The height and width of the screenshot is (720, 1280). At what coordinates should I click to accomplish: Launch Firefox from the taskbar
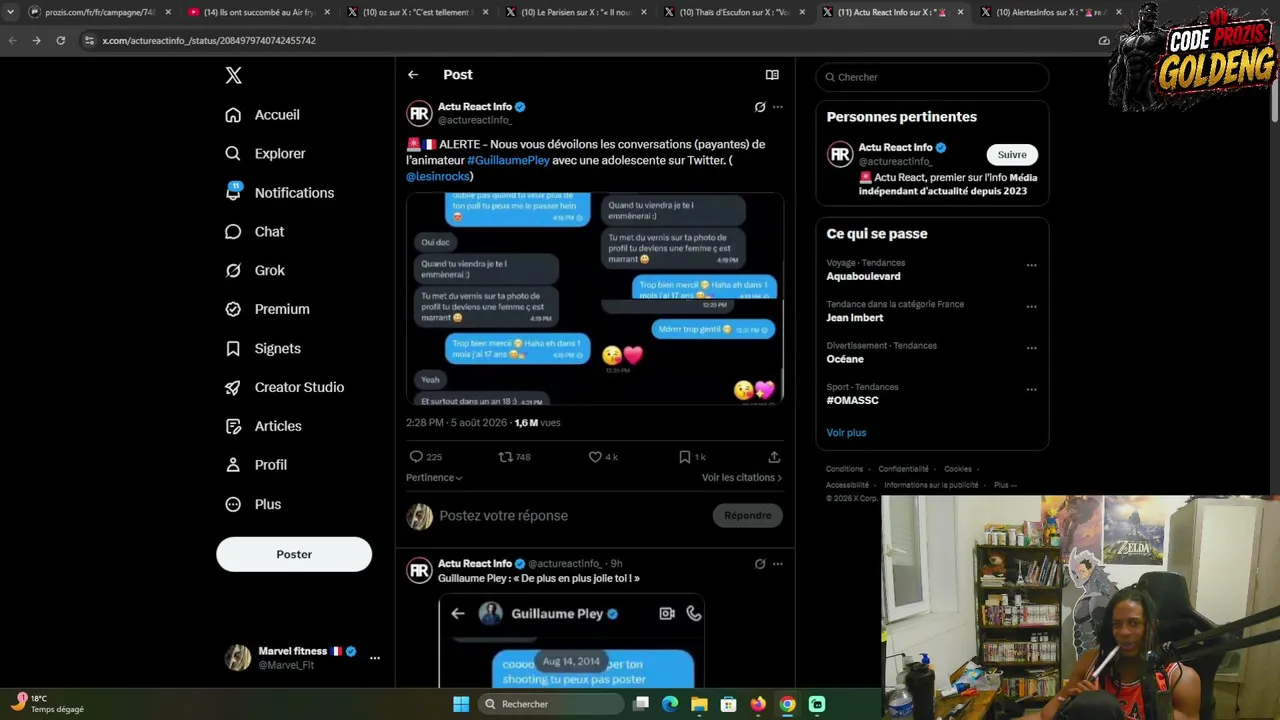pyautogui.click(x=758, y=704)
